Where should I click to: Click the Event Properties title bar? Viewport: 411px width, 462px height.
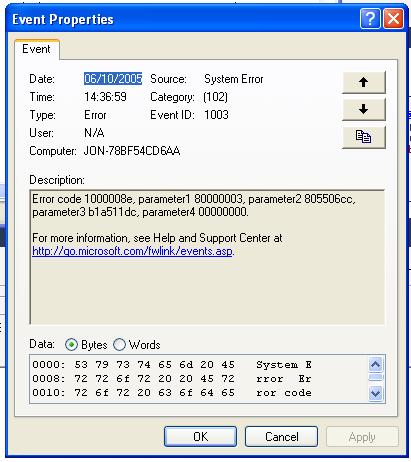pos(183,19)
